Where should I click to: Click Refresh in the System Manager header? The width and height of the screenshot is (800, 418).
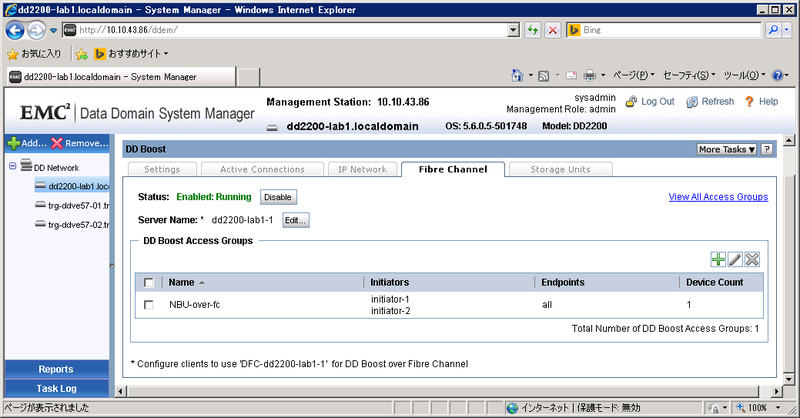(x=710, y=102)
